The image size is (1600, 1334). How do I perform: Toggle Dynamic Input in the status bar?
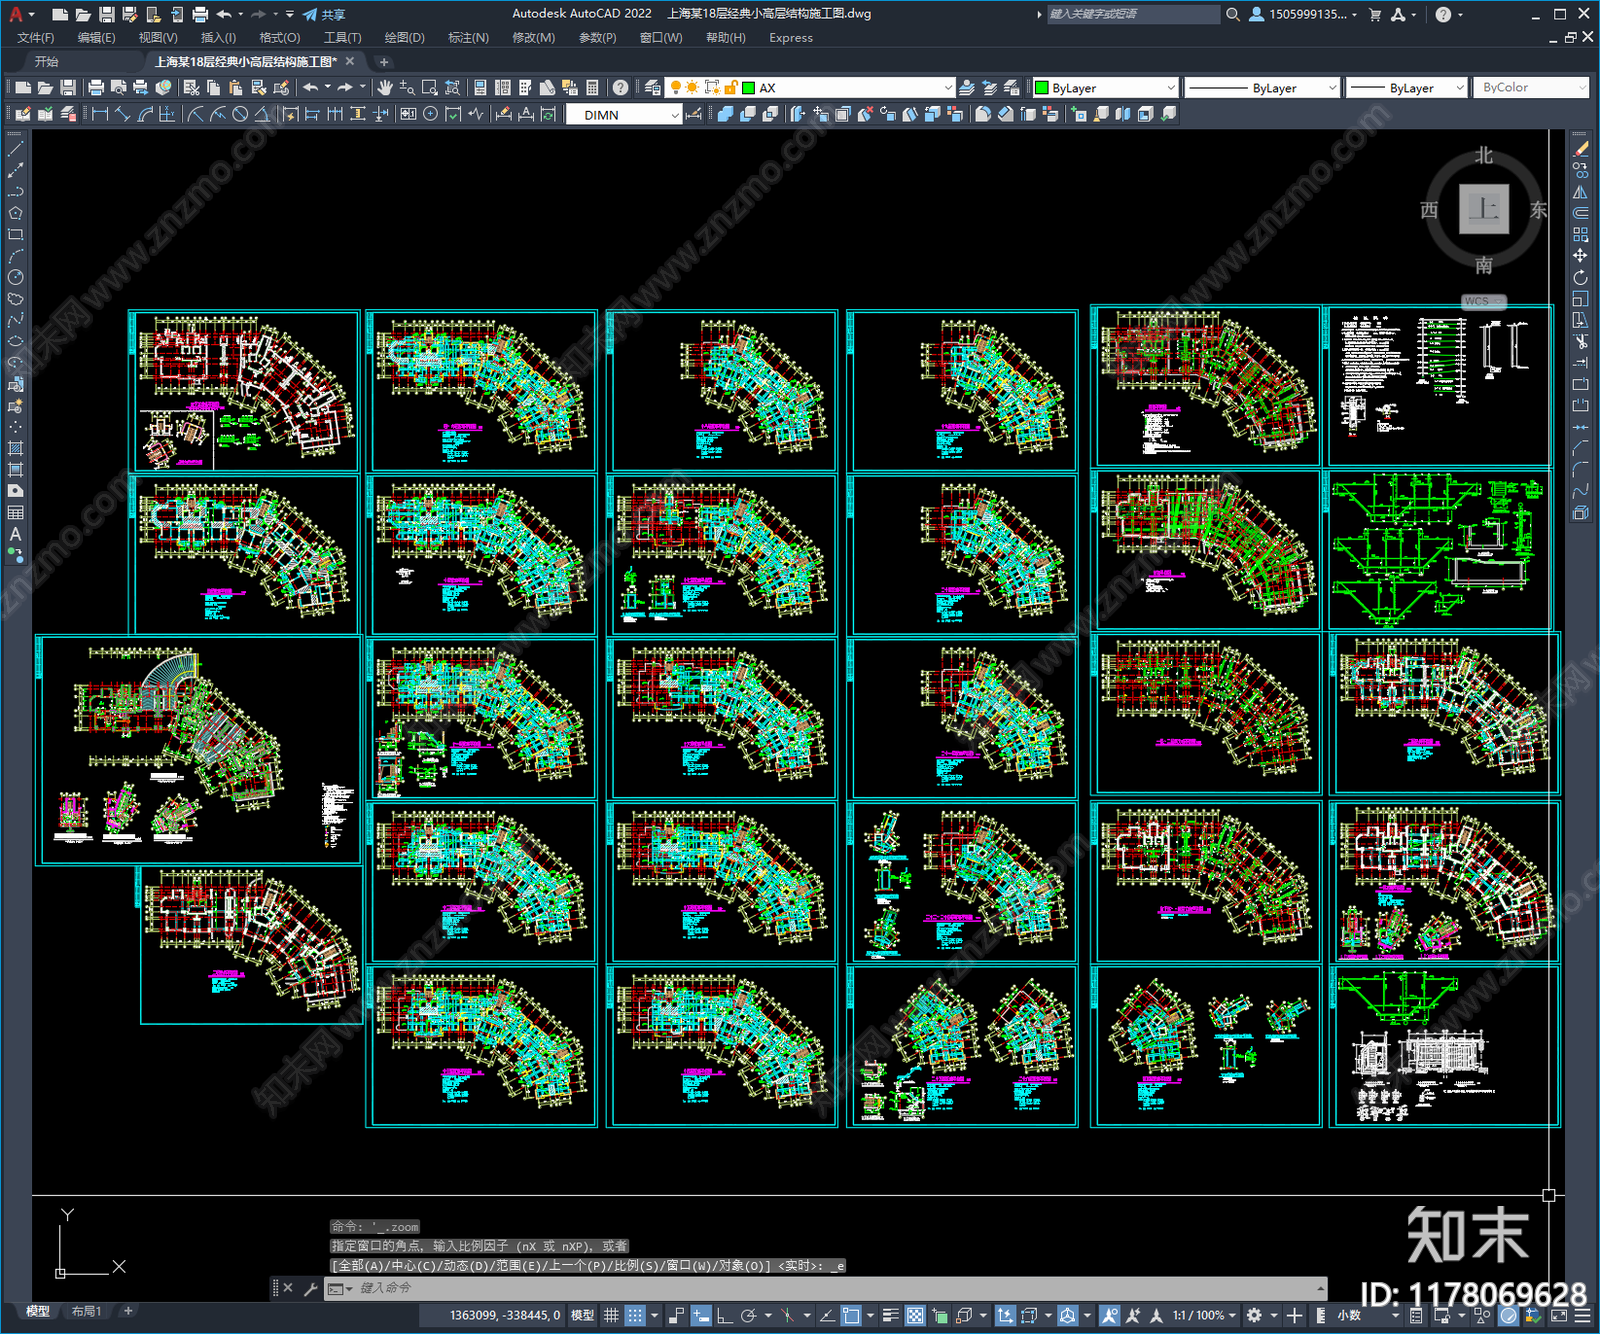[701, 1315]
